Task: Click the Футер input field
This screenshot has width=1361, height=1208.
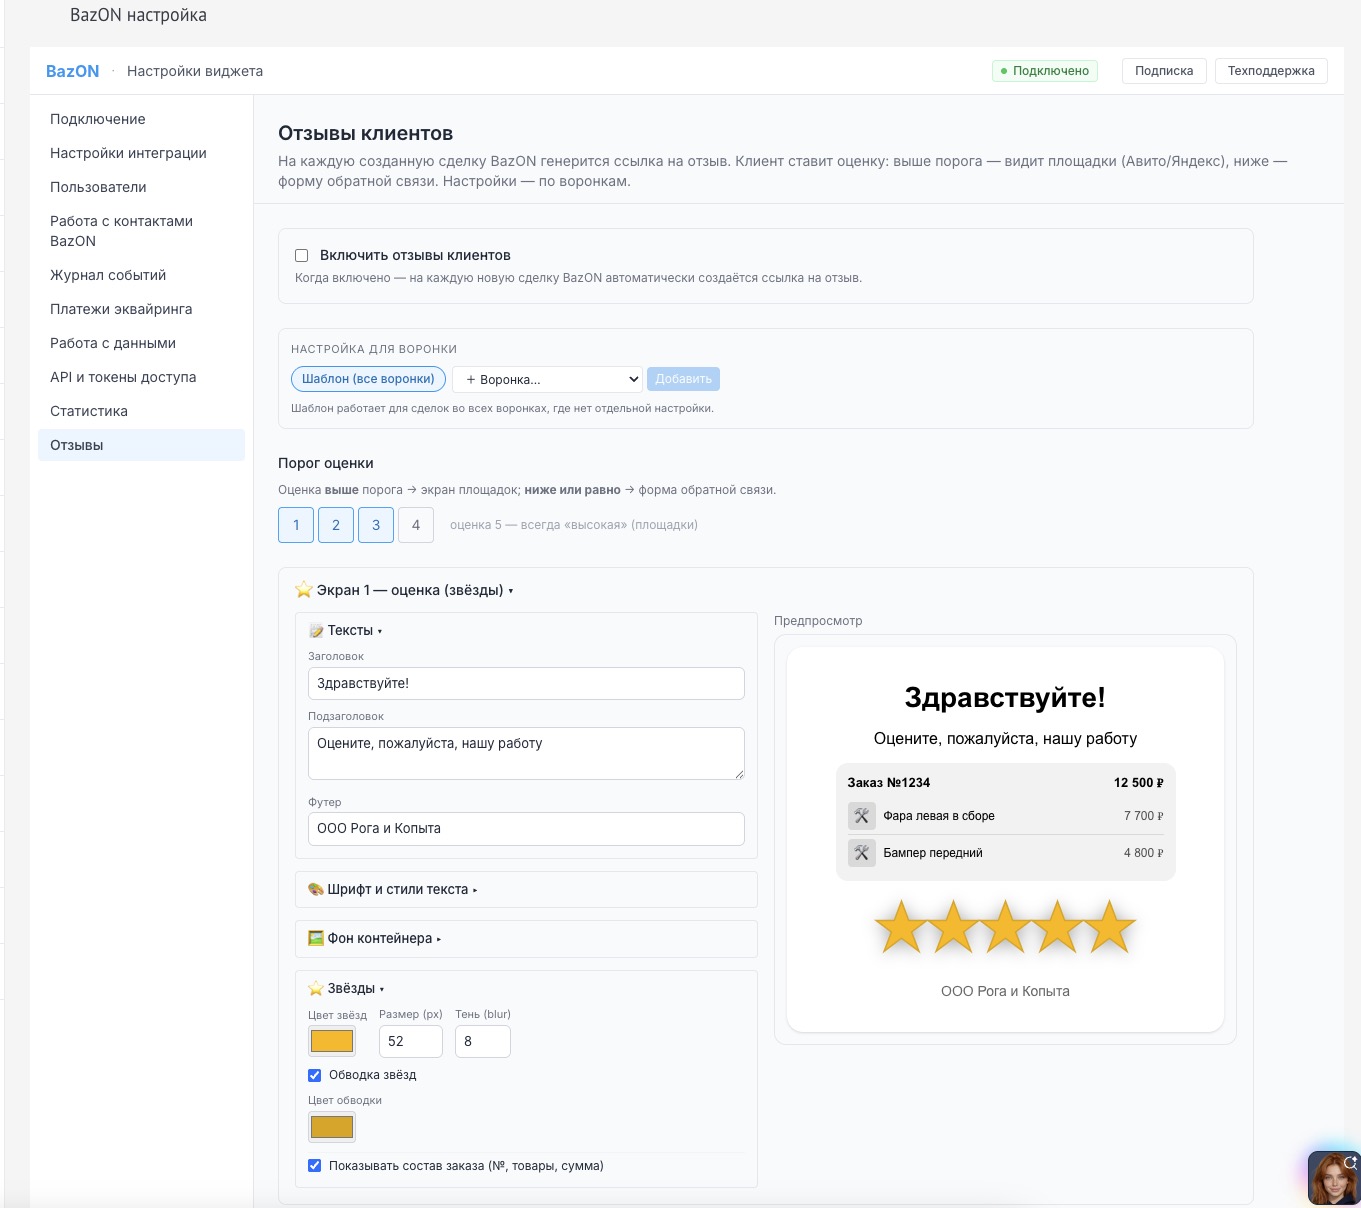Action: pyautogui.click(x=526, y=829)
